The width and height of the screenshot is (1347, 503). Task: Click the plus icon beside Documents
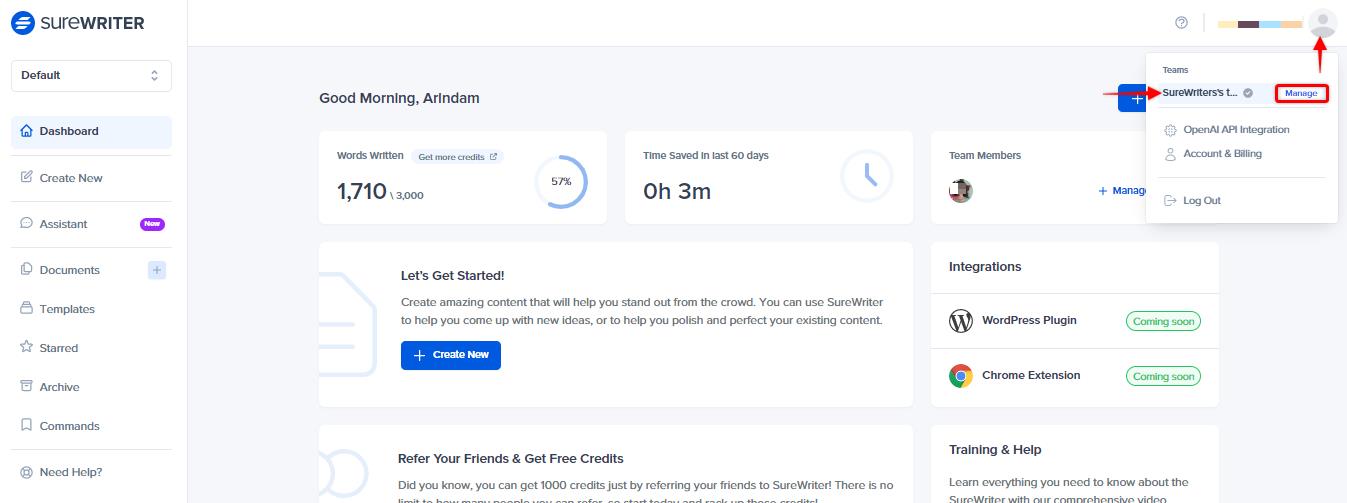(x=157, y=270)
